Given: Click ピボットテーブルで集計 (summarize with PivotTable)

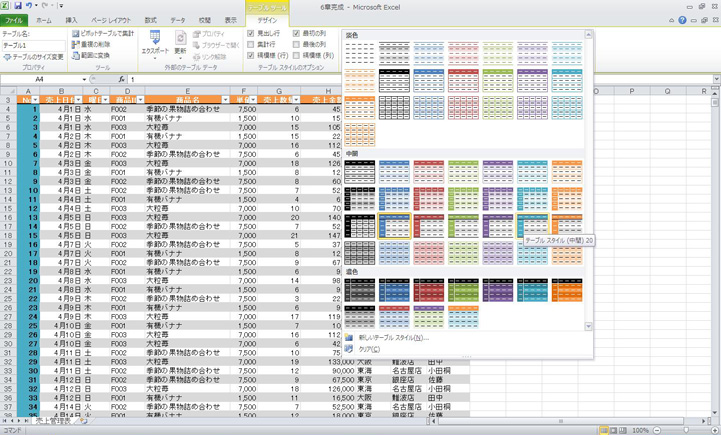Looking at the screenshot, I should tap(107, 34).
